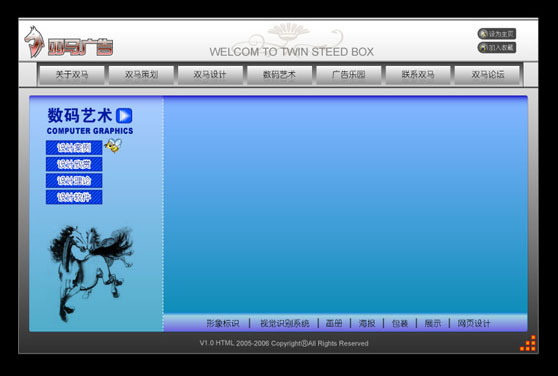Open the 双马策划 navigation tab
Viewport: 558px width, 376px height.
point(141,75)
